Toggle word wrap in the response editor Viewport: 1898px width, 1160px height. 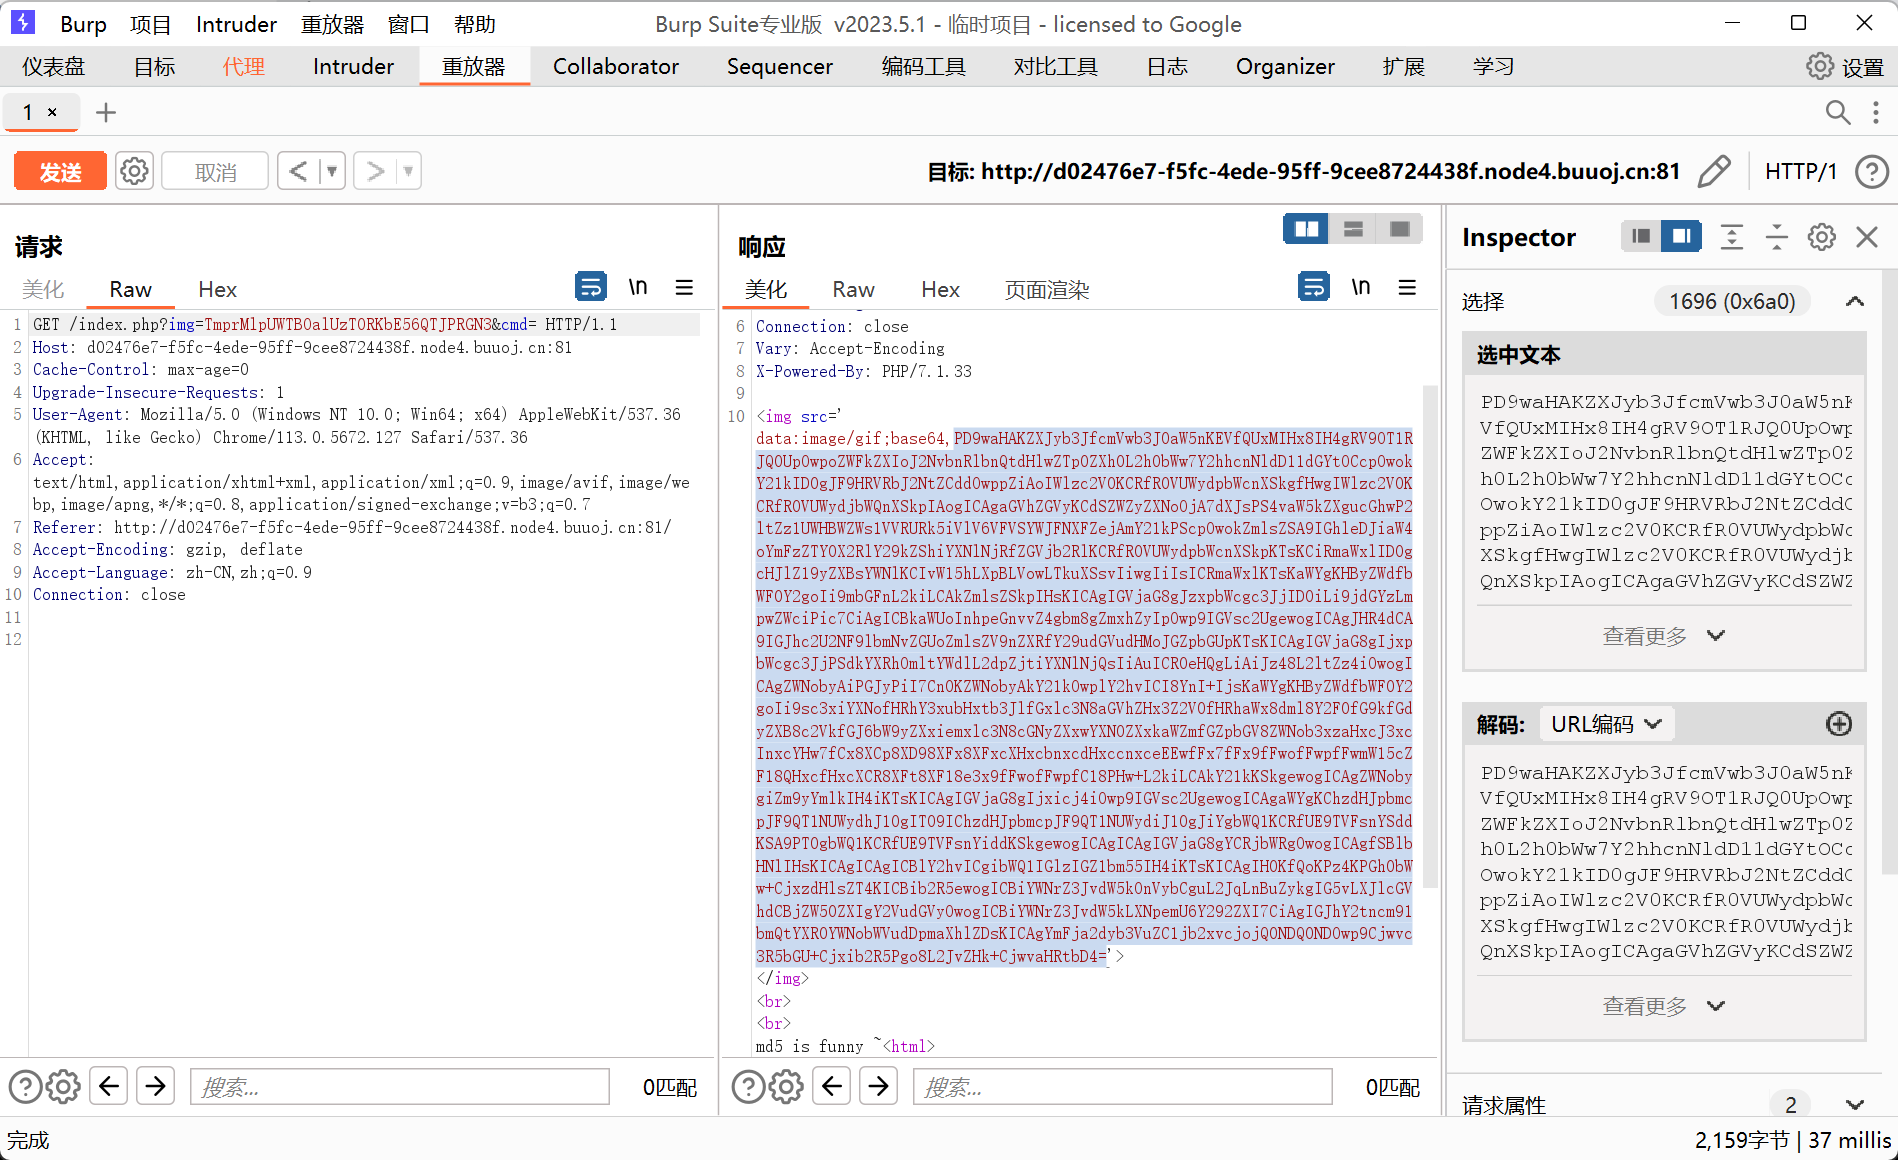1314,287
